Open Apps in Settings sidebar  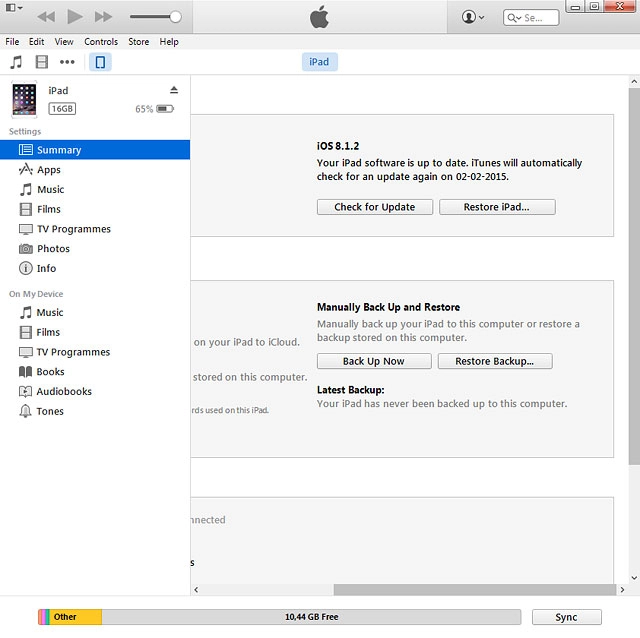pyautogui.click(x=95, y=169)
